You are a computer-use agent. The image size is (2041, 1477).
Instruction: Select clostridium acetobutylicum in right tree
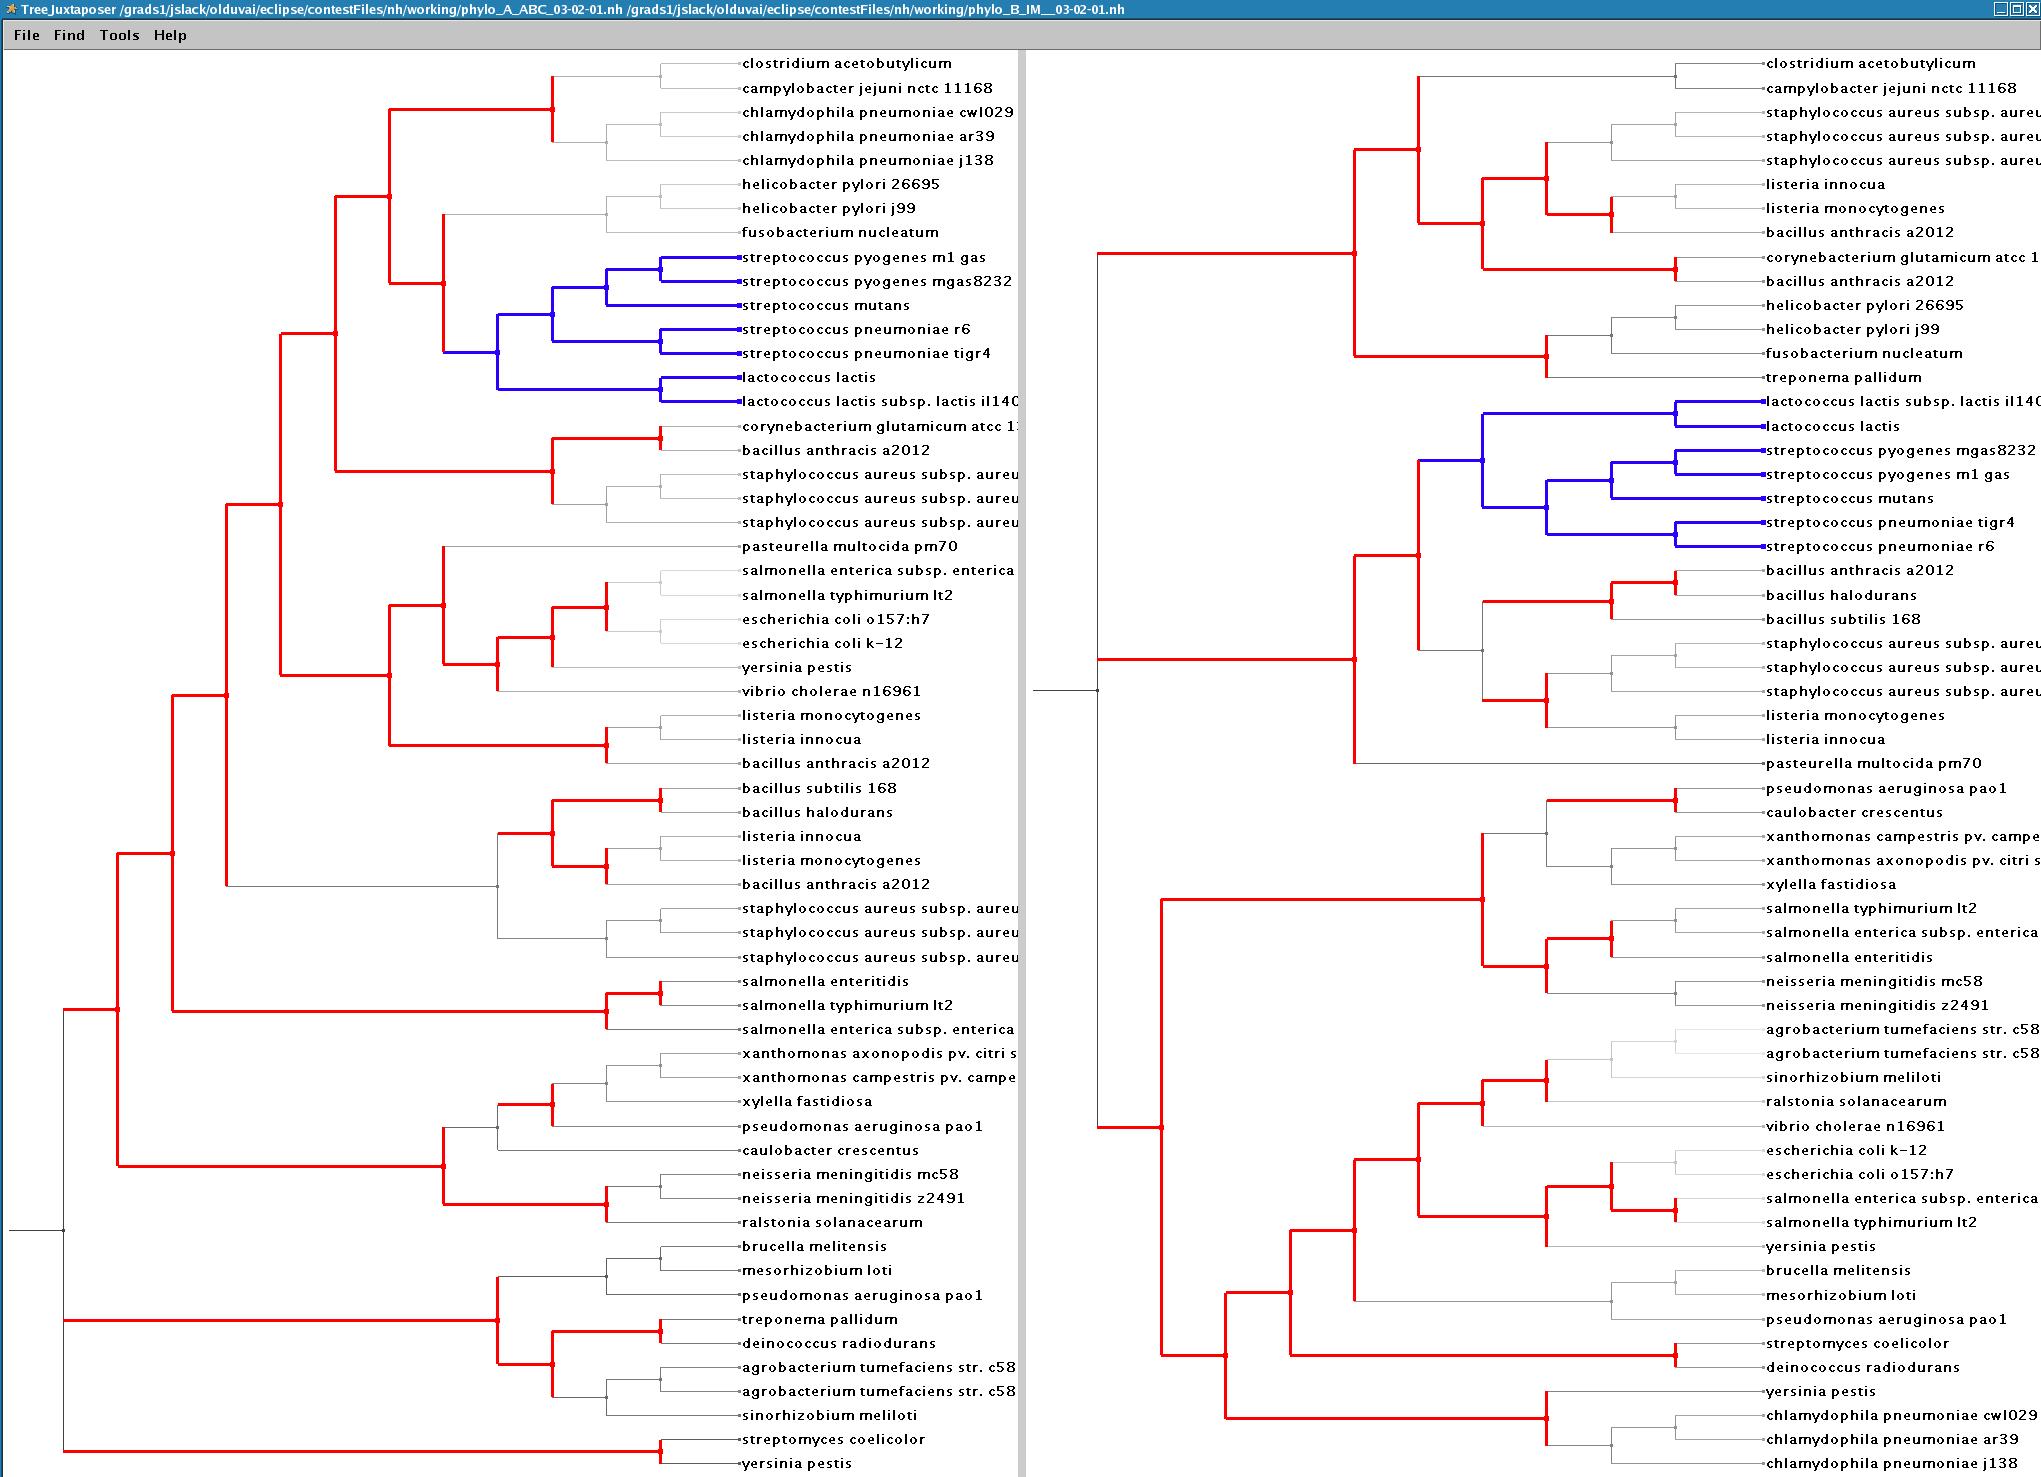pos(1870,63)
